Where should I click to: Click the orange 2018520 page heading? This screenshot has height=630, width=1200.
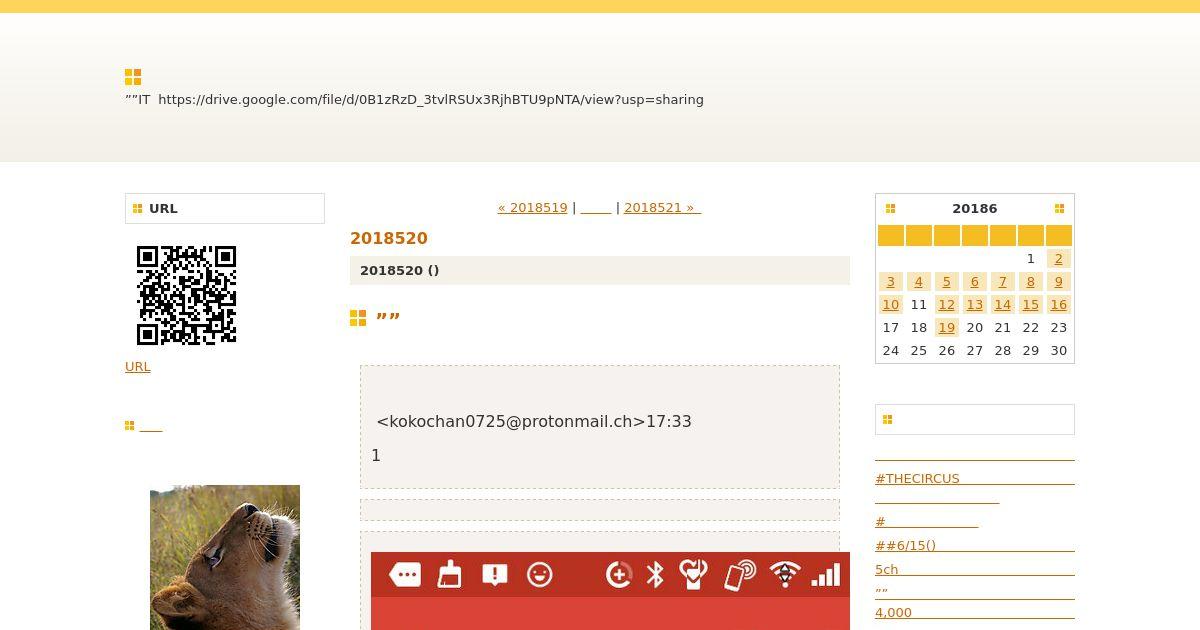coord(389,239)
